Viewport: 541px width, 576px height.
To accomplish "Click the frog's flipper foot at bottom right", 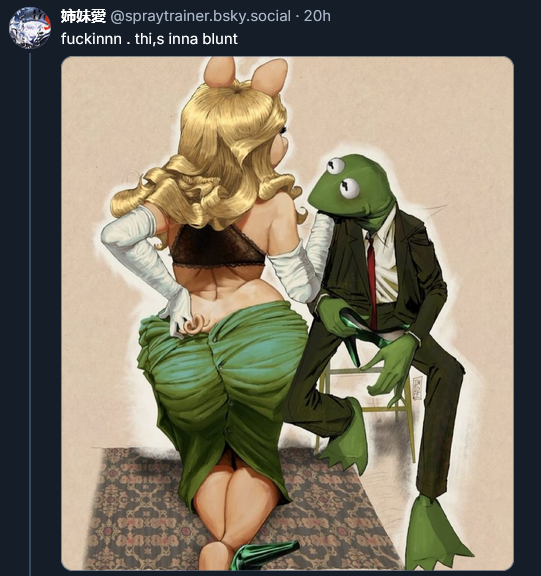I will (x=437, y=534).
